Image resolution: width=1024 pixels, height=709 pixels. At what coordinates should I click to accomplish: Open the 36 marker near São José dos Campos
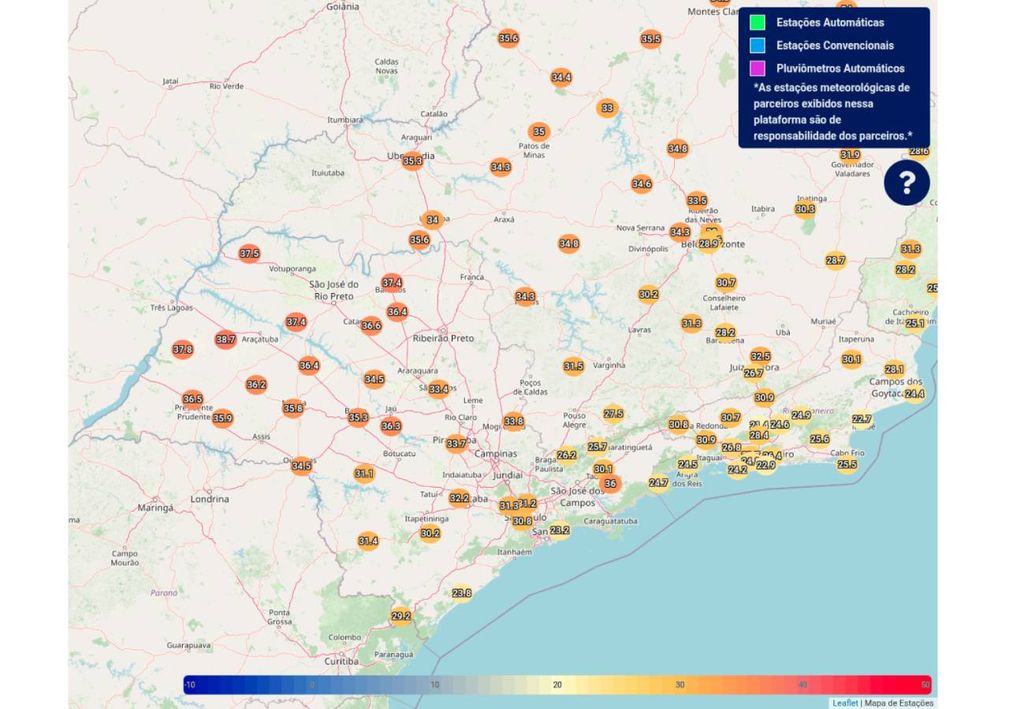click(612, 483)
